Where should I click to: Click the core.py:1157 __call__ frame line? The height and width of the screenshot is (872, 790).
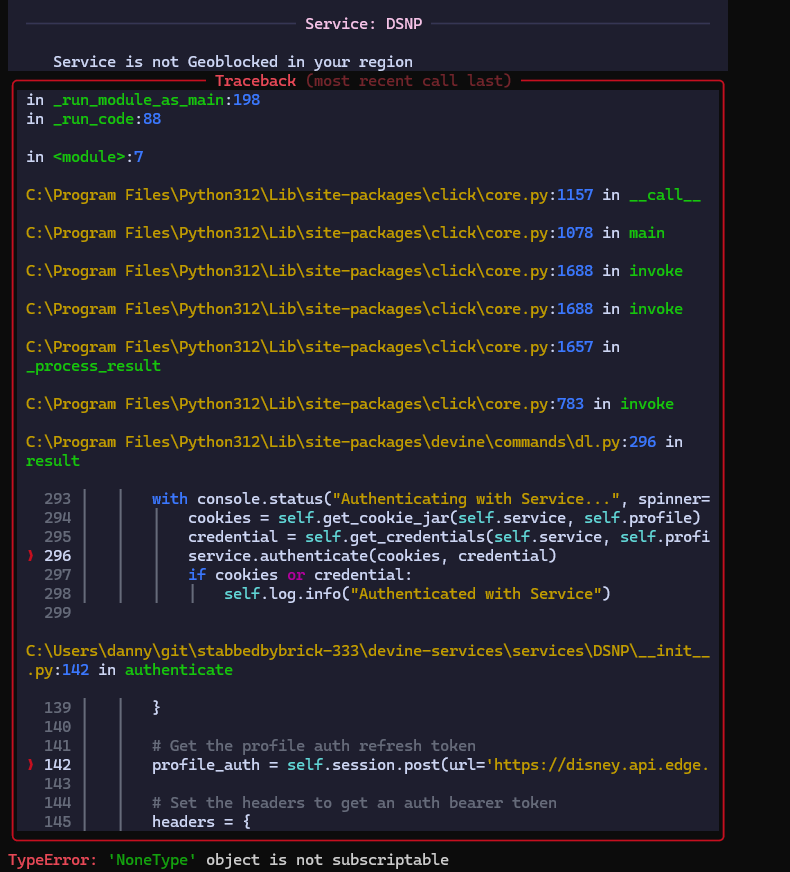click(x=363, y=195)
